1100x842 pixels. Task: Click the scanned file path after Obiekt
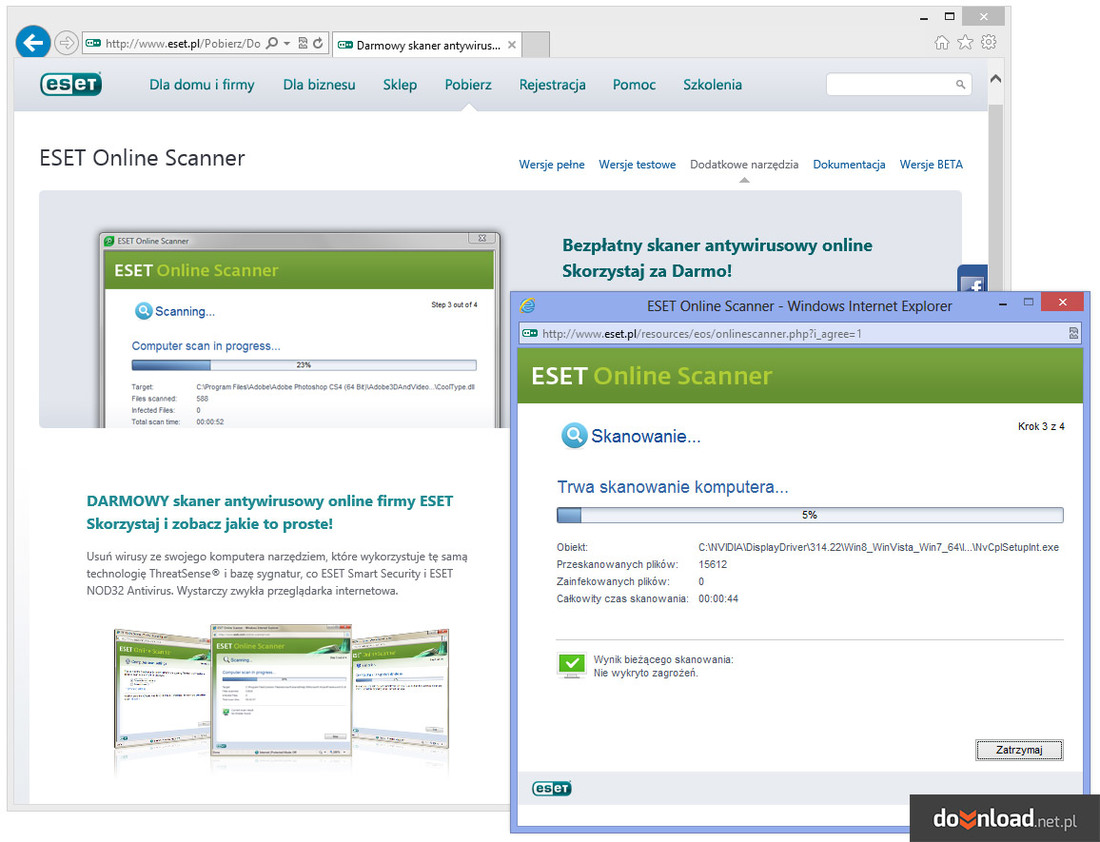(x=878, y=547)
